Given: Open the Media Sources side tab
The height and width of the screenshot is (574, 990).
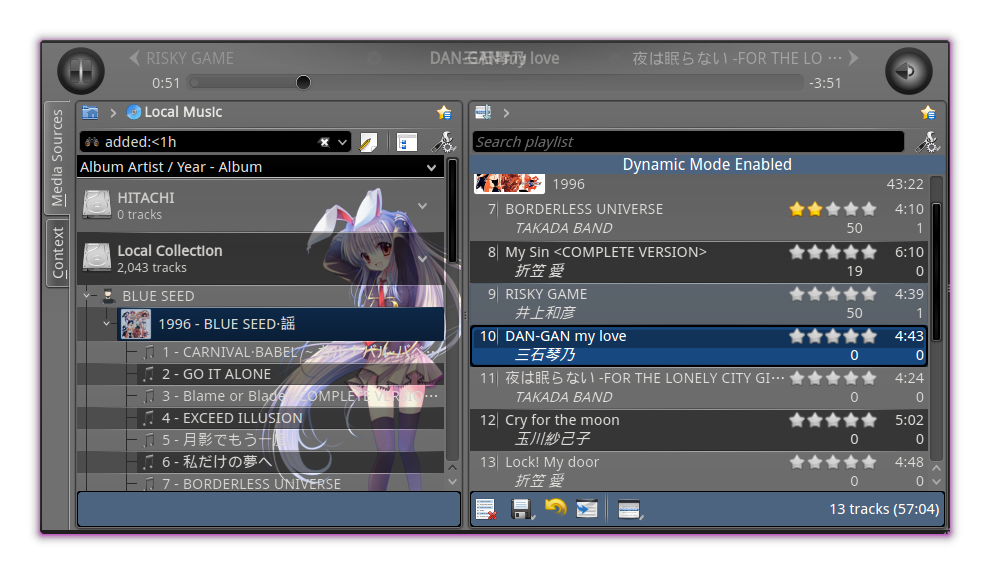Looking at the screenshot, I should pyautogui.click(x=57, y=158).
